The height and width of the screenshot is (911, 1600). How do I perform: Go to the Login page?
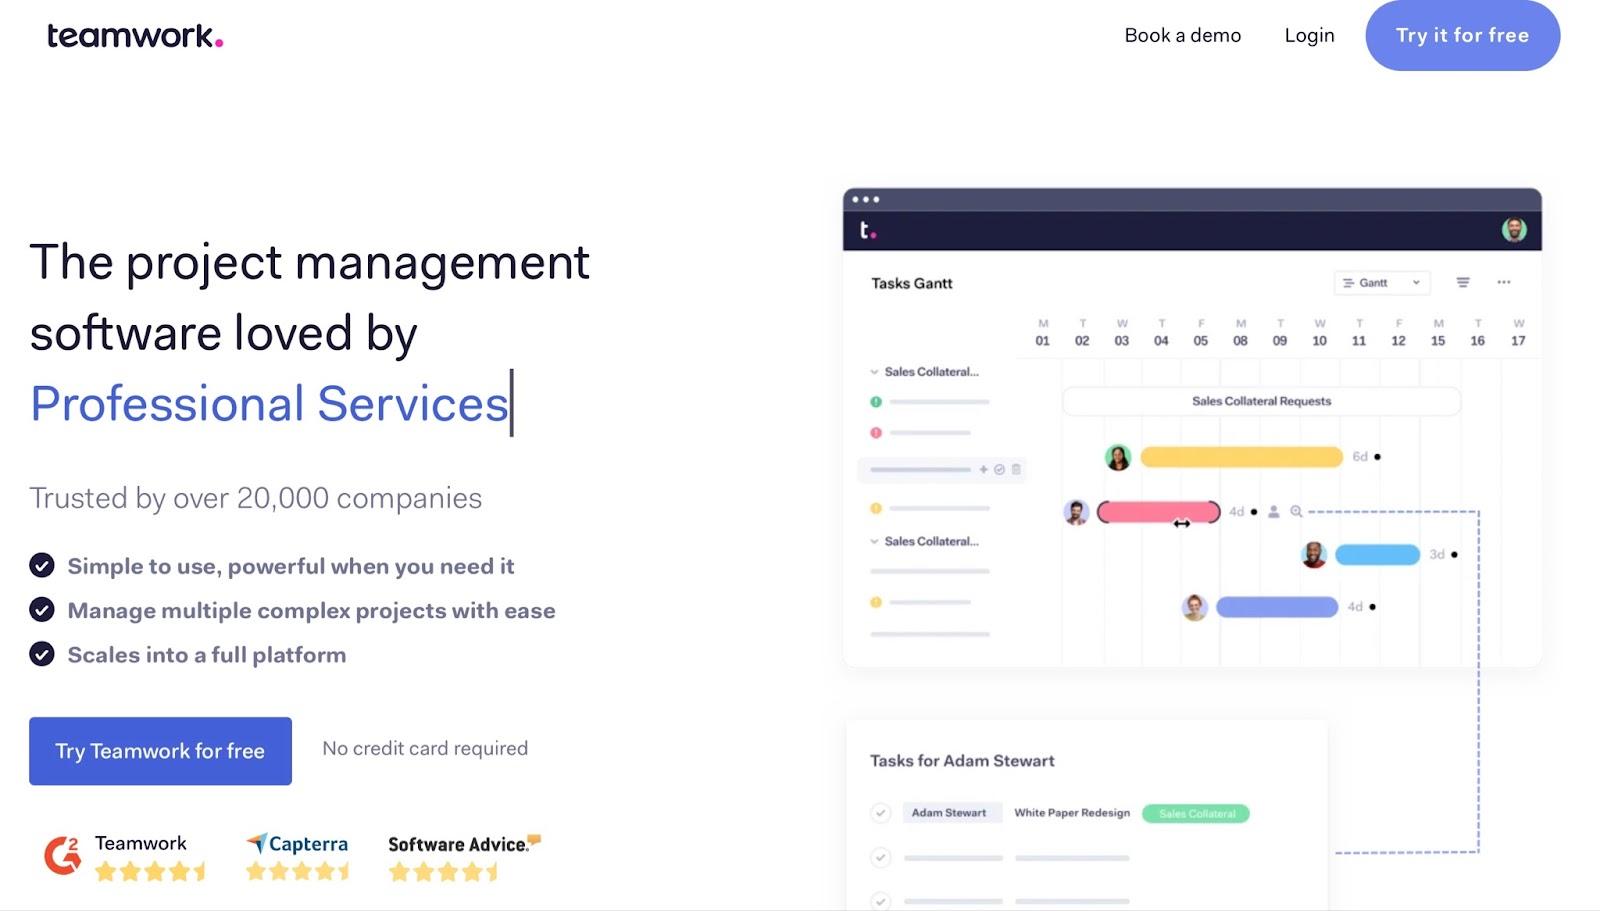(x=1309, y=35)
